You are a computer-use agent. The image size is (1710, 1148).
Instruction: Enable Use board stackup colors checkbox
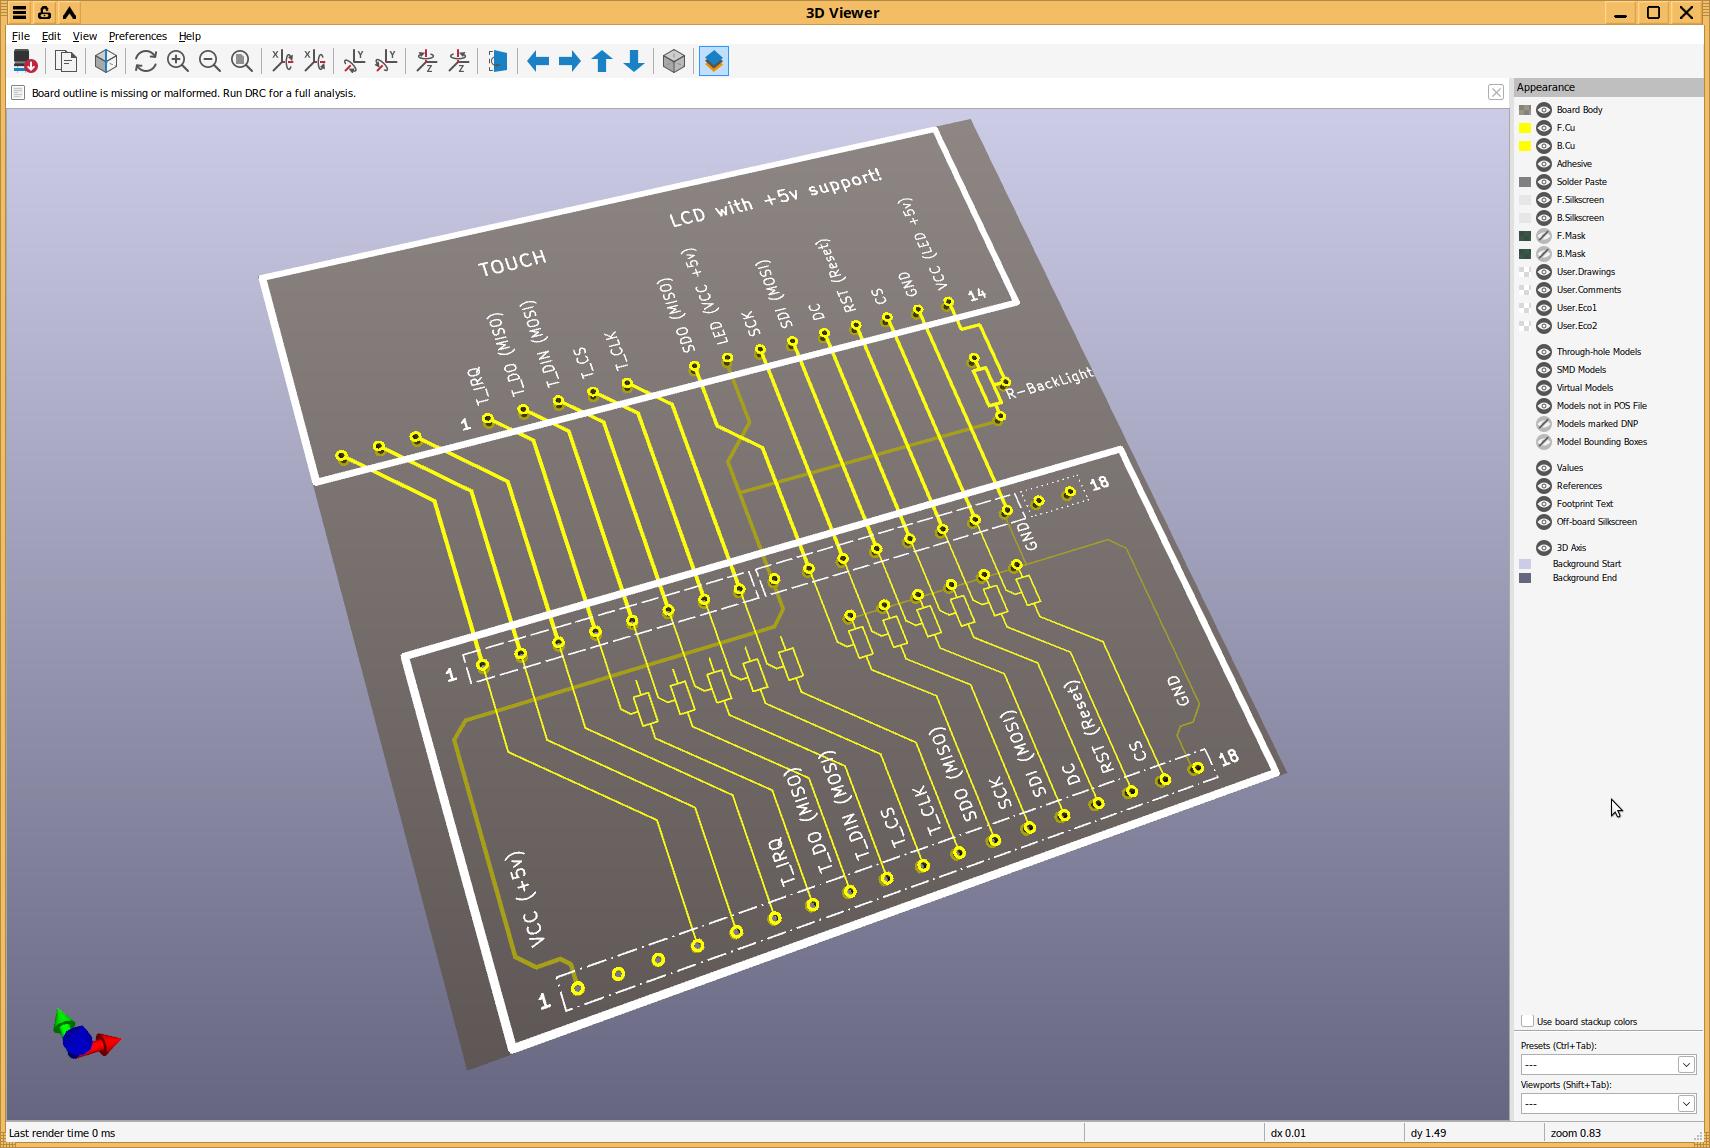1527,1021
